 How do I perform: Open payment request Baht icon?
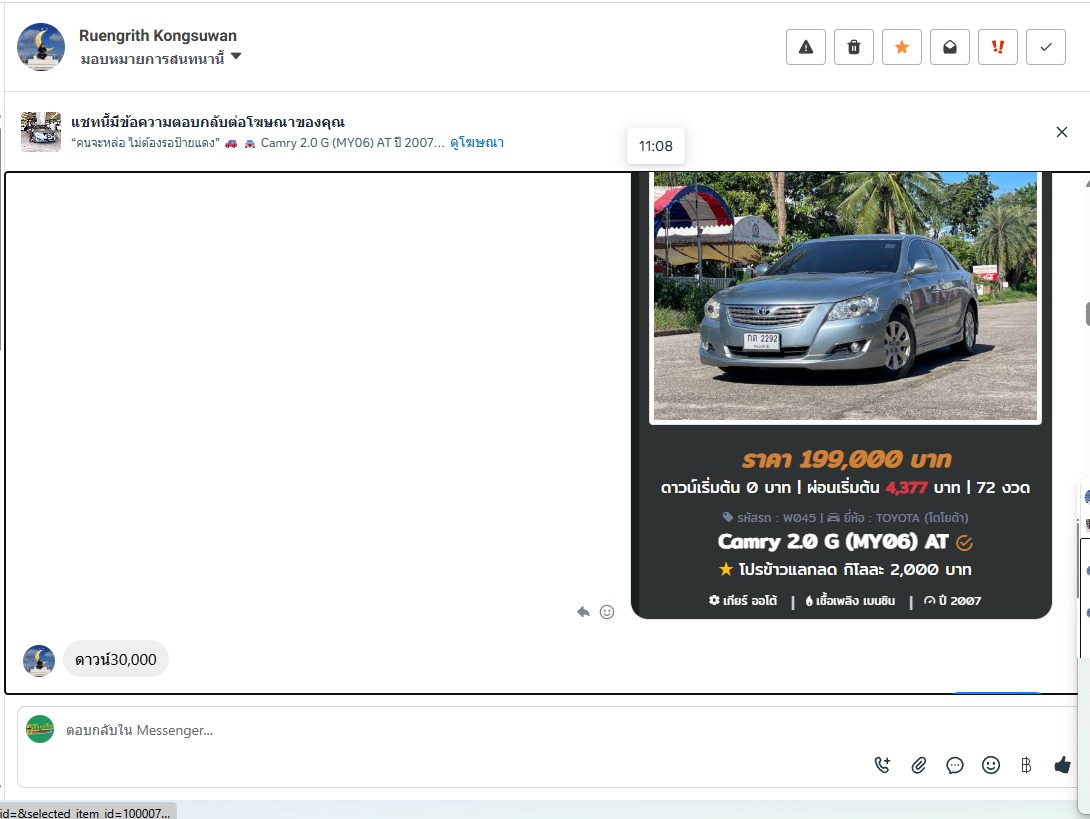point(1026,765)
